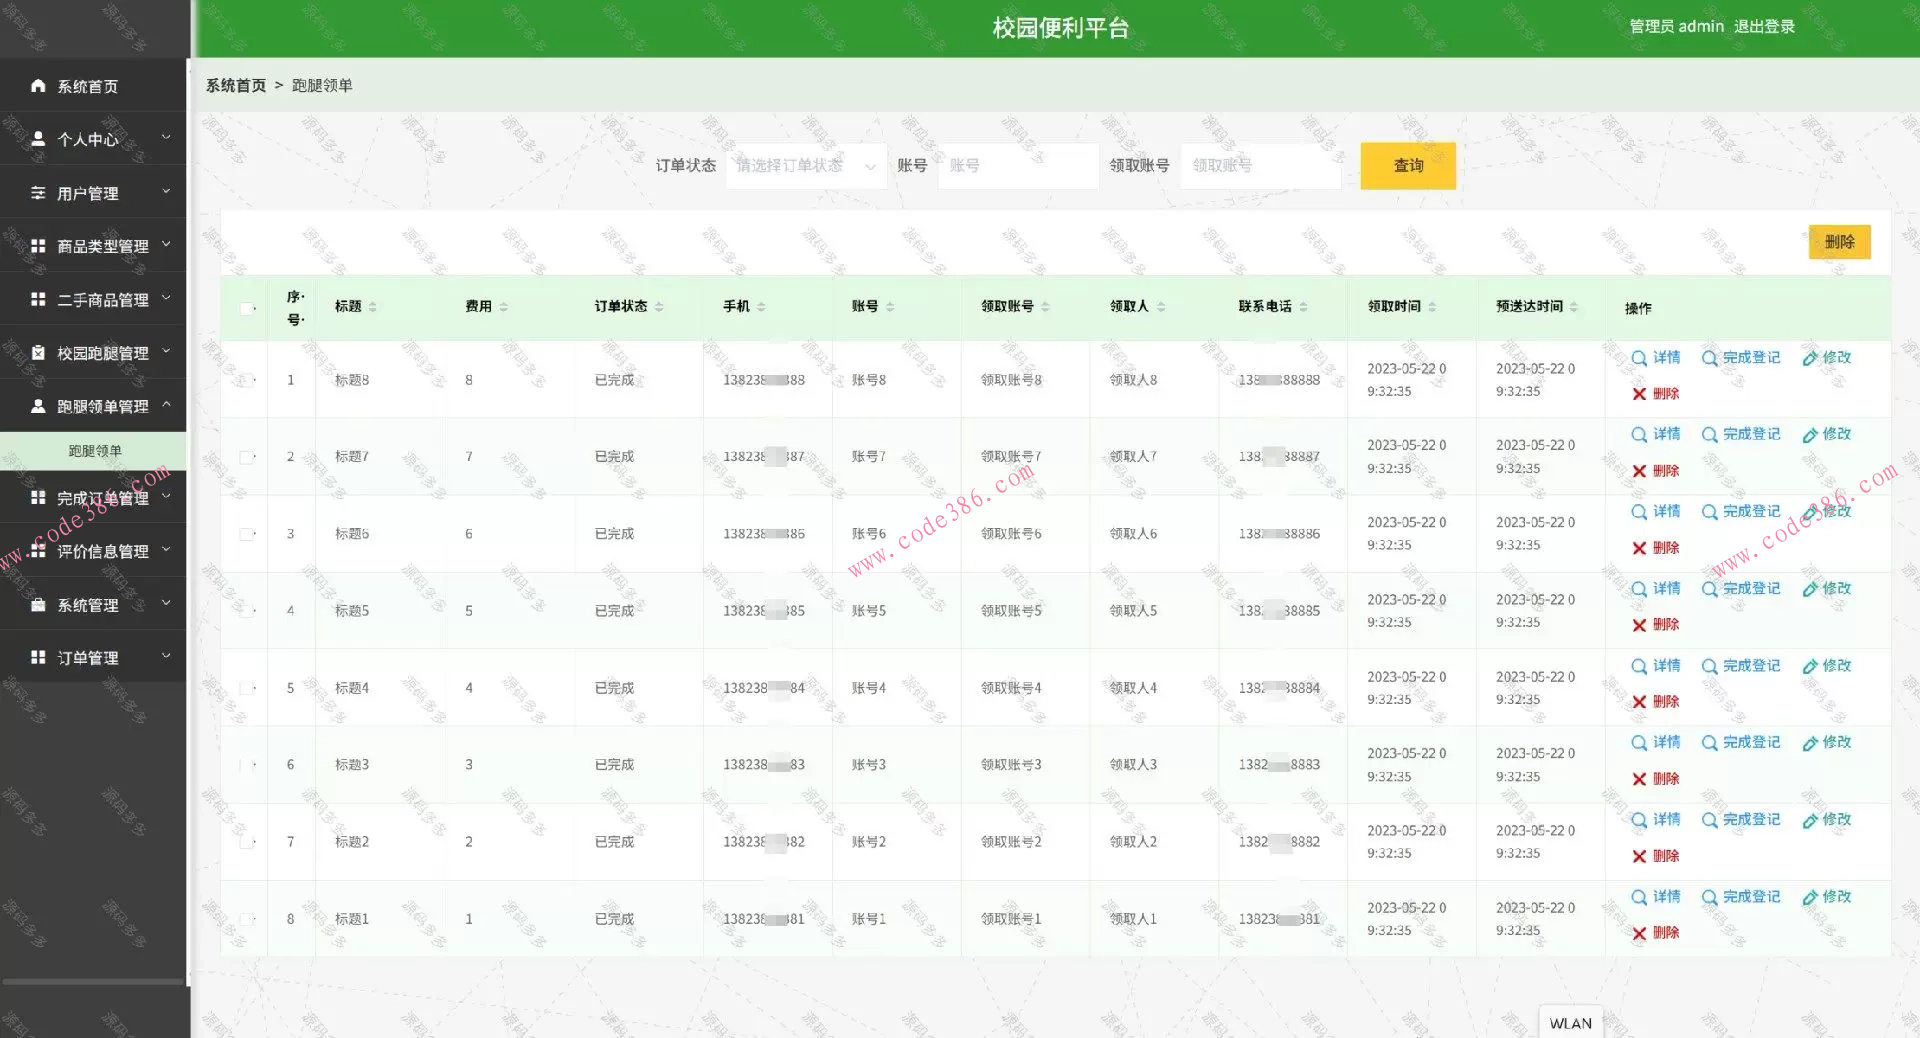Screen dimensions: 1920x1038
Task: Click the user icon beside 跑腿领单管理
Action: click(38, 406)
